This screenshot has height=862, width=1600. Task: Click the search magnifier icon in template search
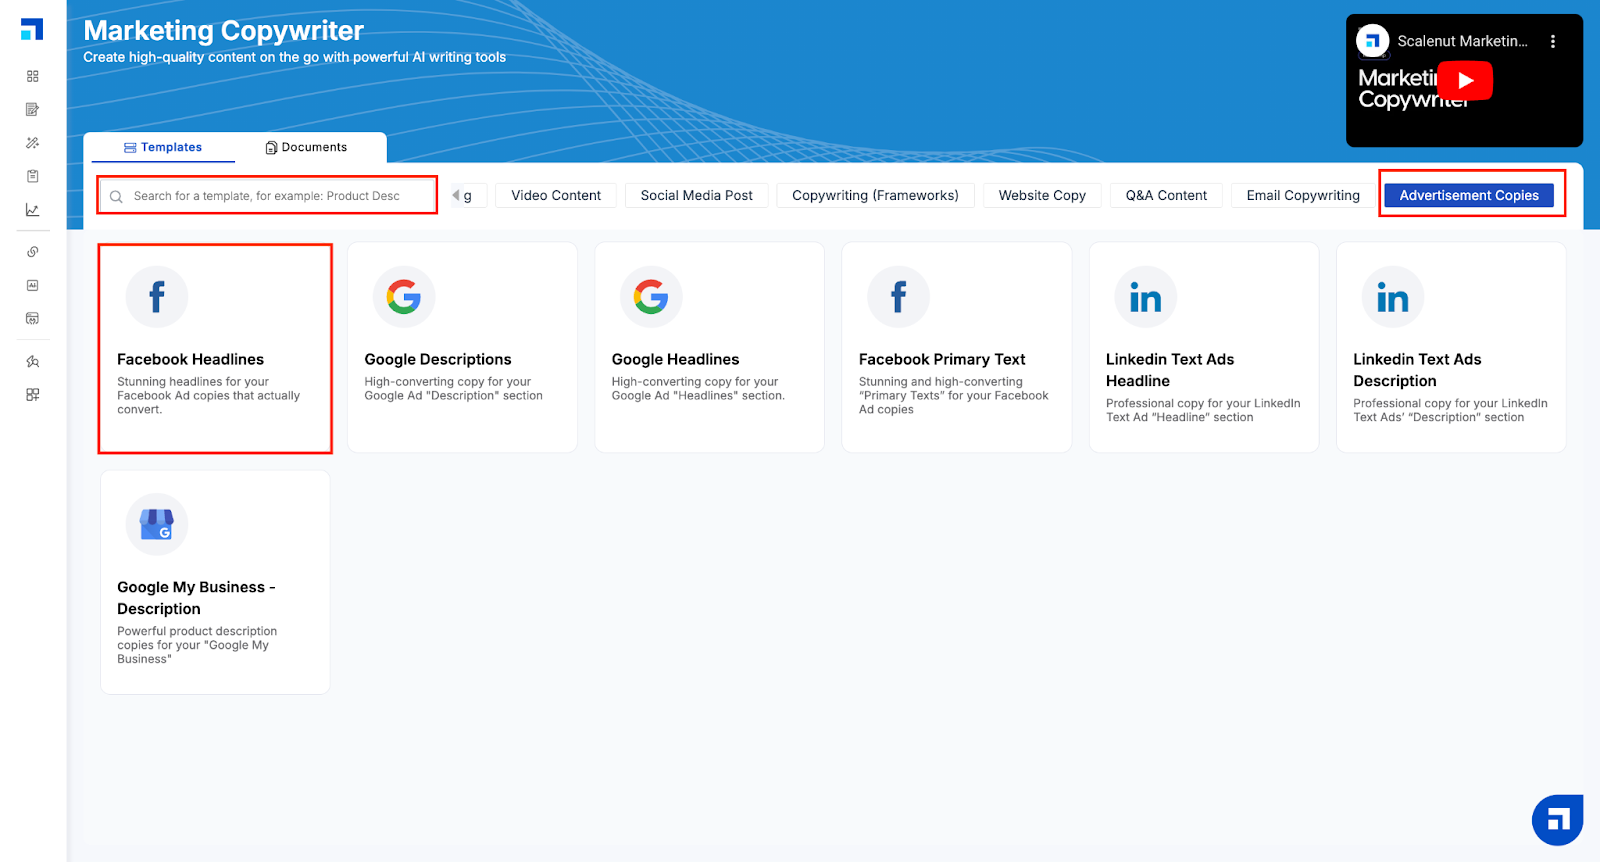click(x=116, y=196)
